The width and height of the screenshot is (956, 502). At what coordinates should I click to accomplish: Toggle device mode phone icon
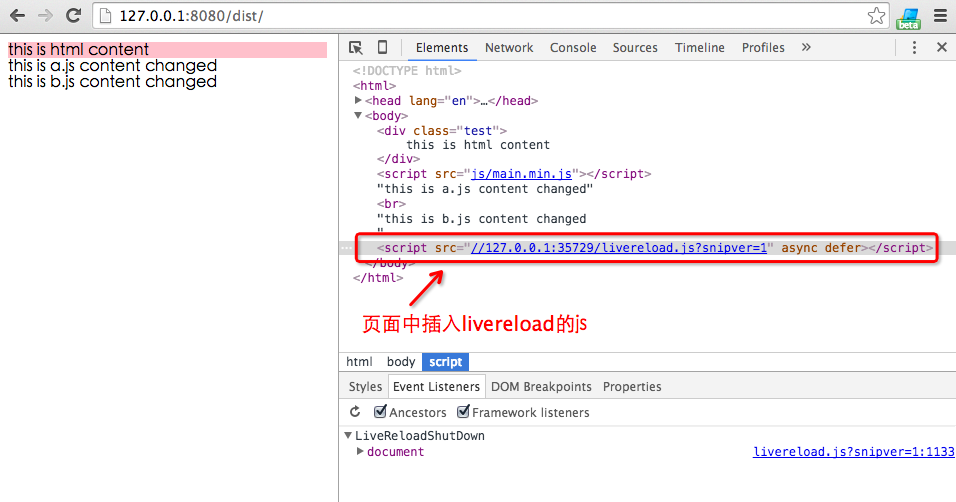pos(382,47)
